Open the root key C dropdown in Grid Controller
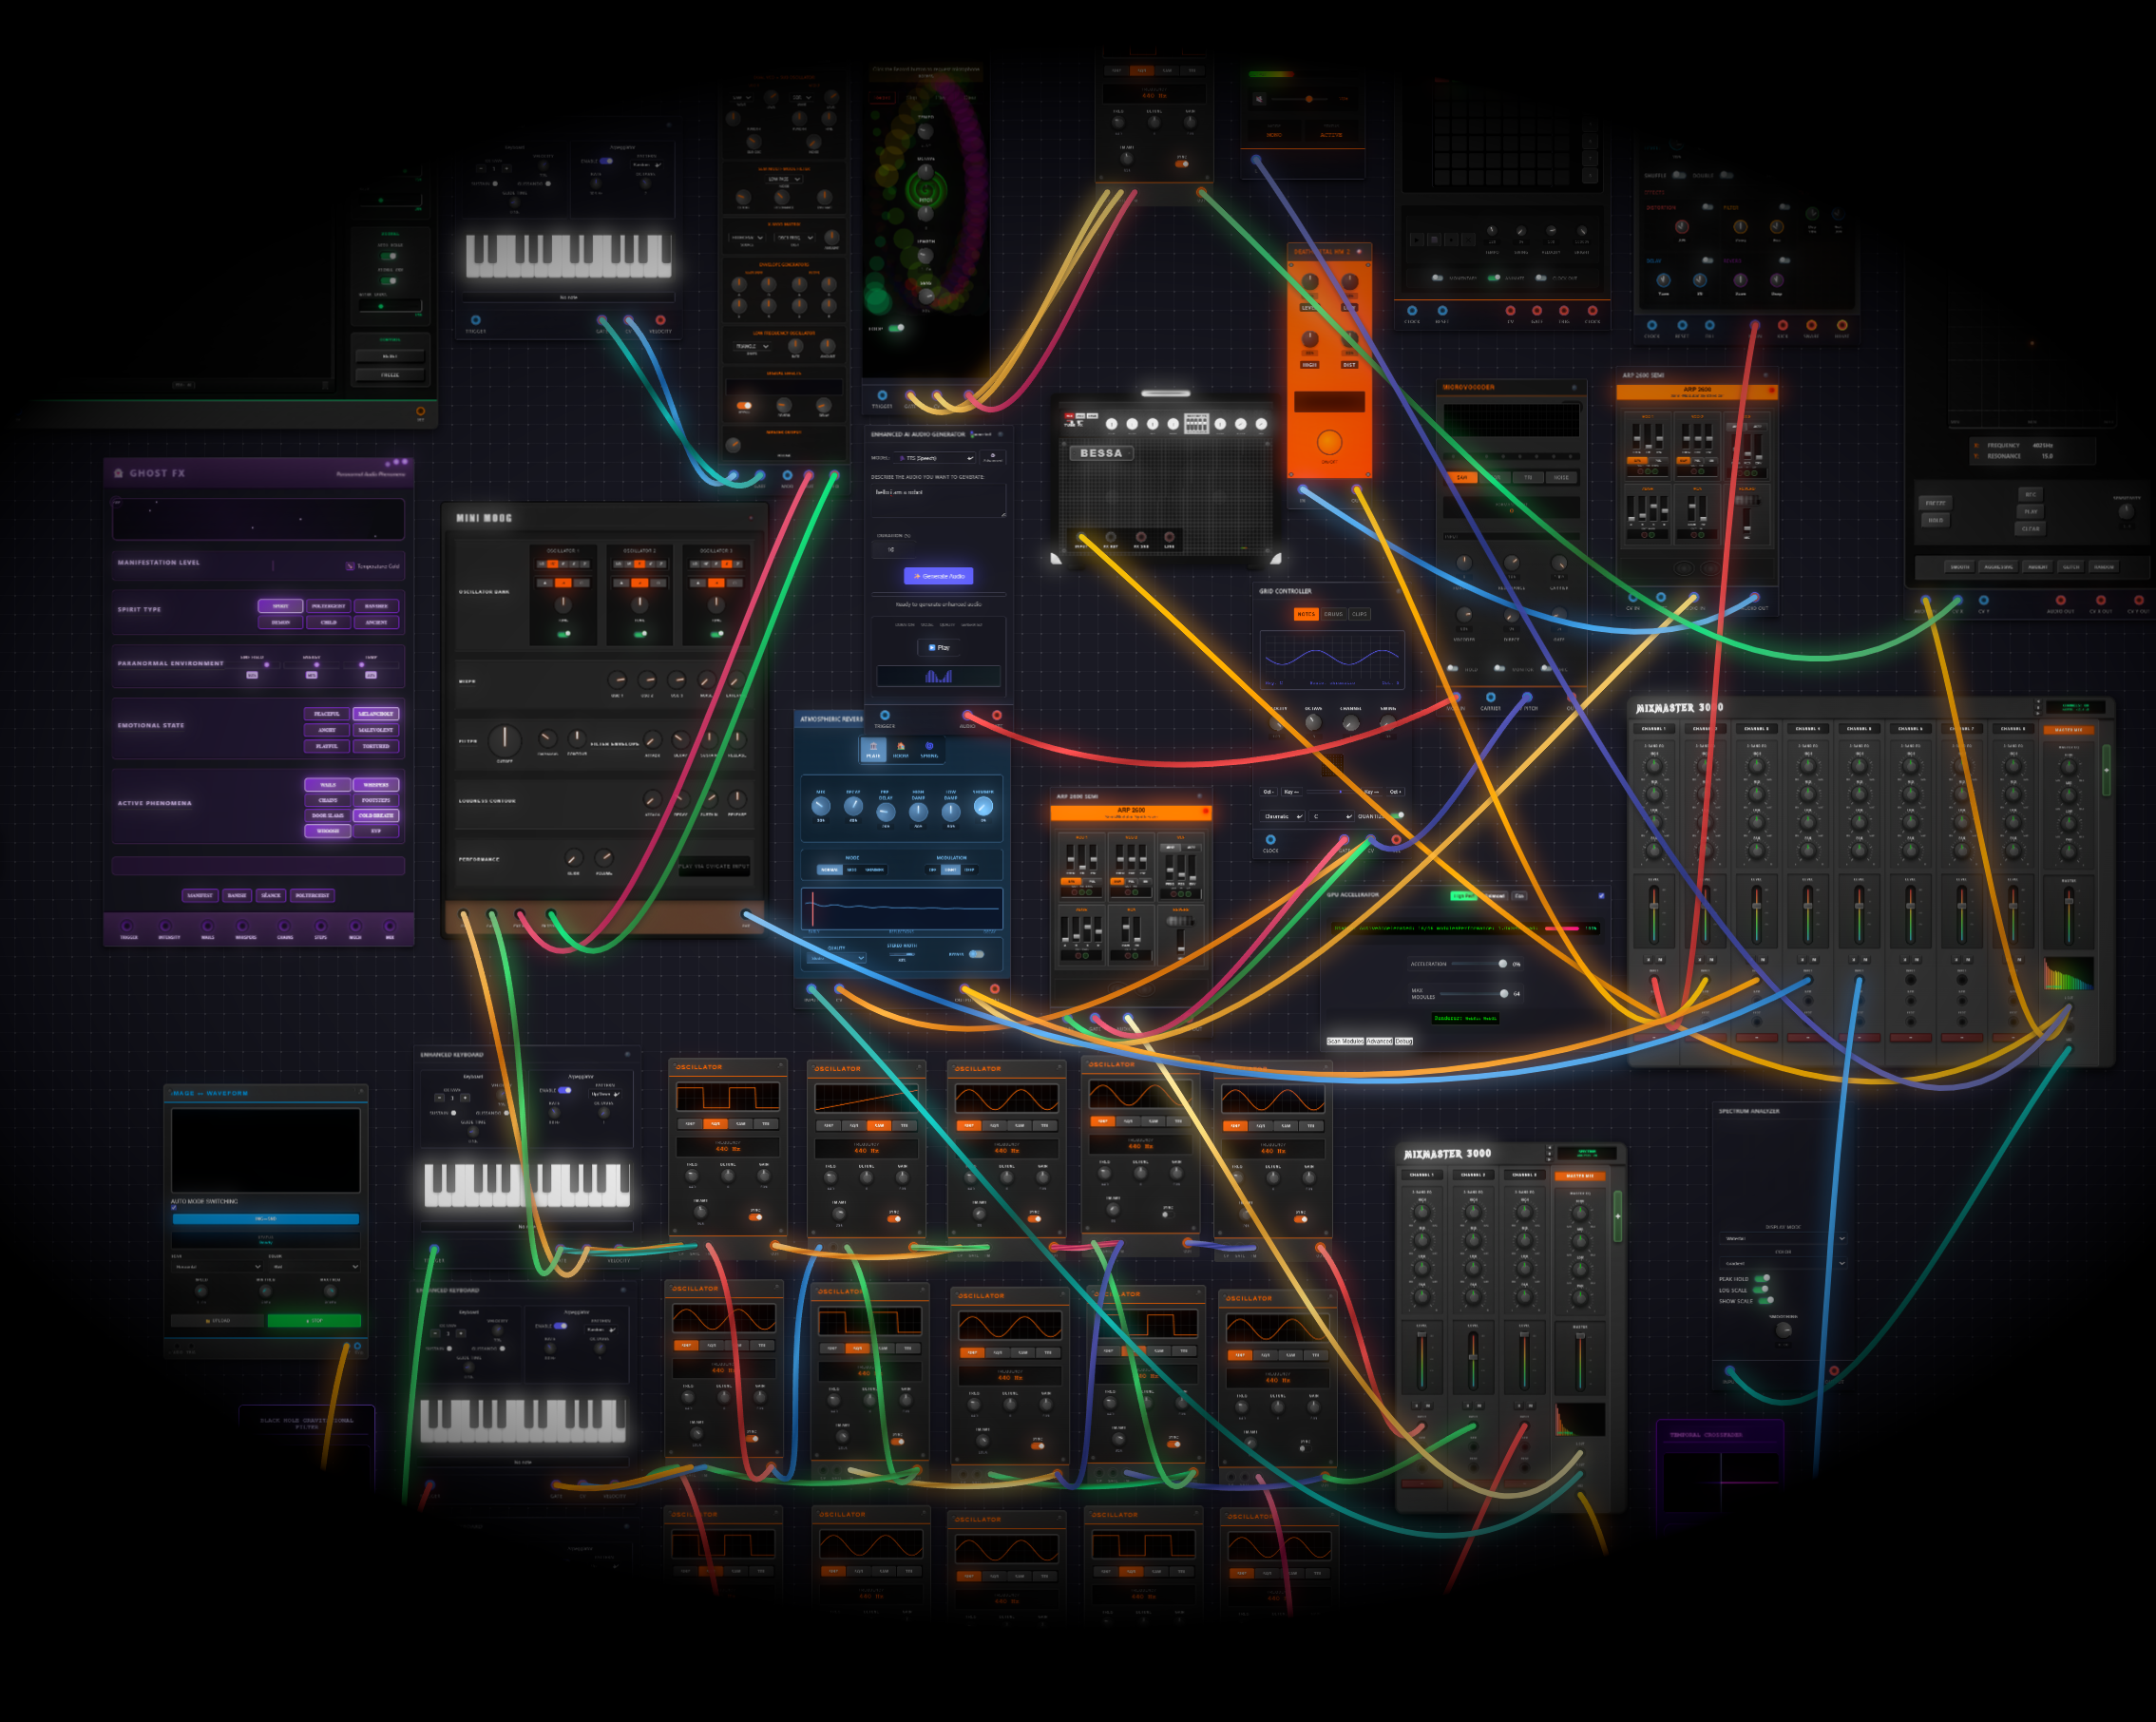Screen dimensions: 2156x1722 pos(1332,816)
